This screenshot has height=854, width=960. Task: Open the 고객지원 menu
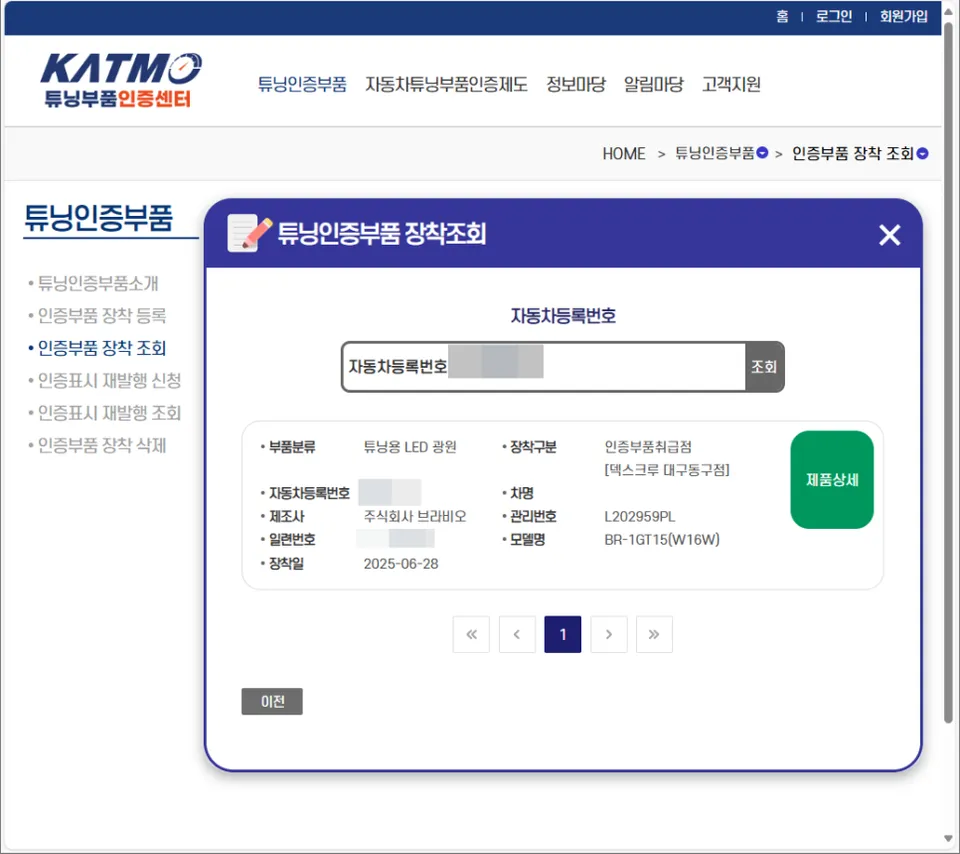[731, 84]
